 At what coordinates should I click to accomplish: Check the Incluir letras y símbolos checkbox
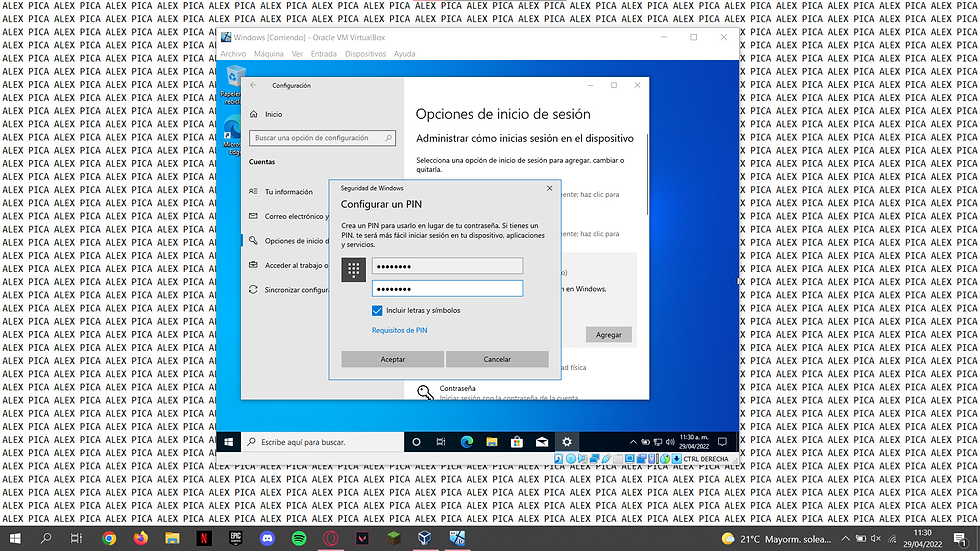377,310
